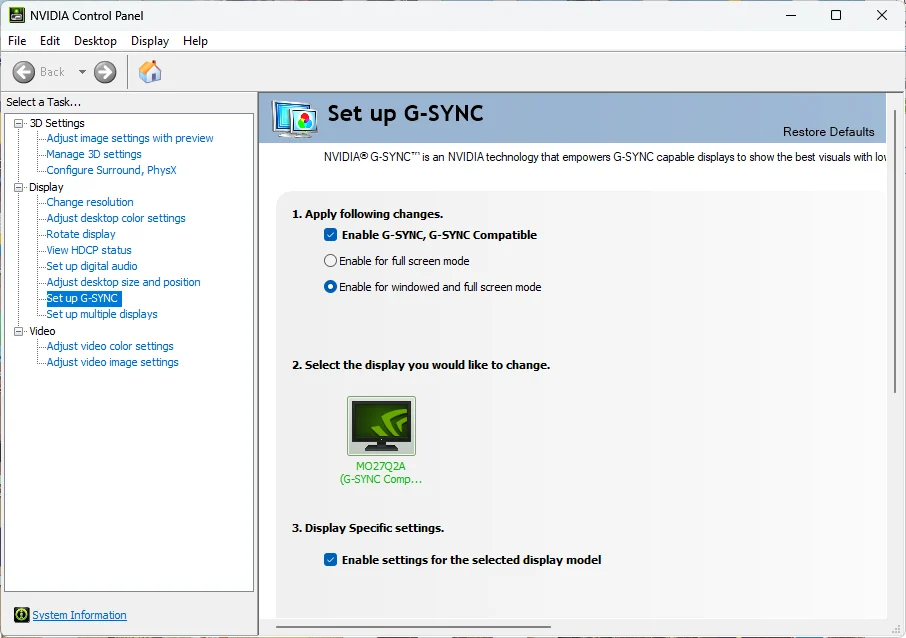Click the Display category label in tree

pyautogui.click(x=46, y=187)
